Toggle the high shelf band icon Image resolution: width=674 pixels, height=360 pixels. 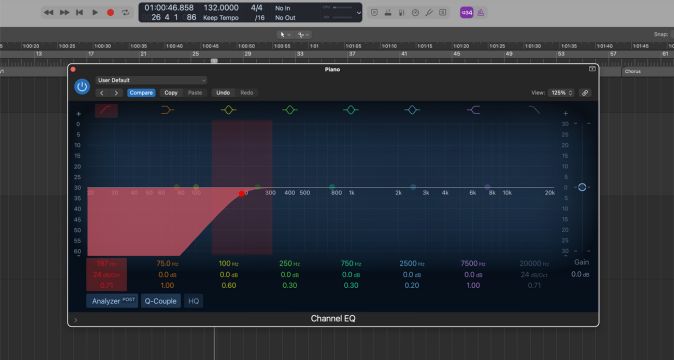click(473, 110)
